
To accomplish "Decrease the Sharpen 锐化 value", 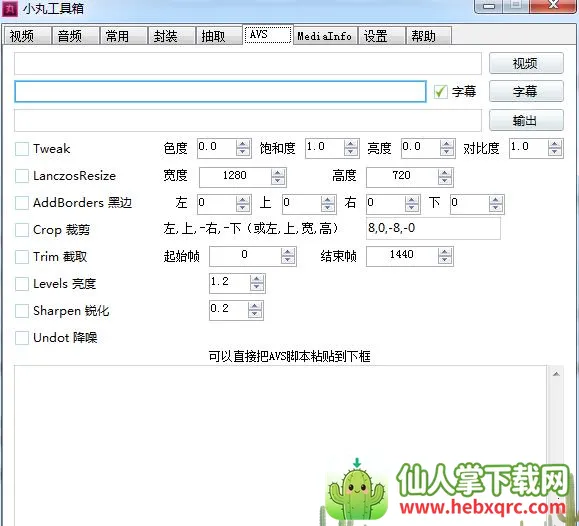I will (x=255, y=314).
